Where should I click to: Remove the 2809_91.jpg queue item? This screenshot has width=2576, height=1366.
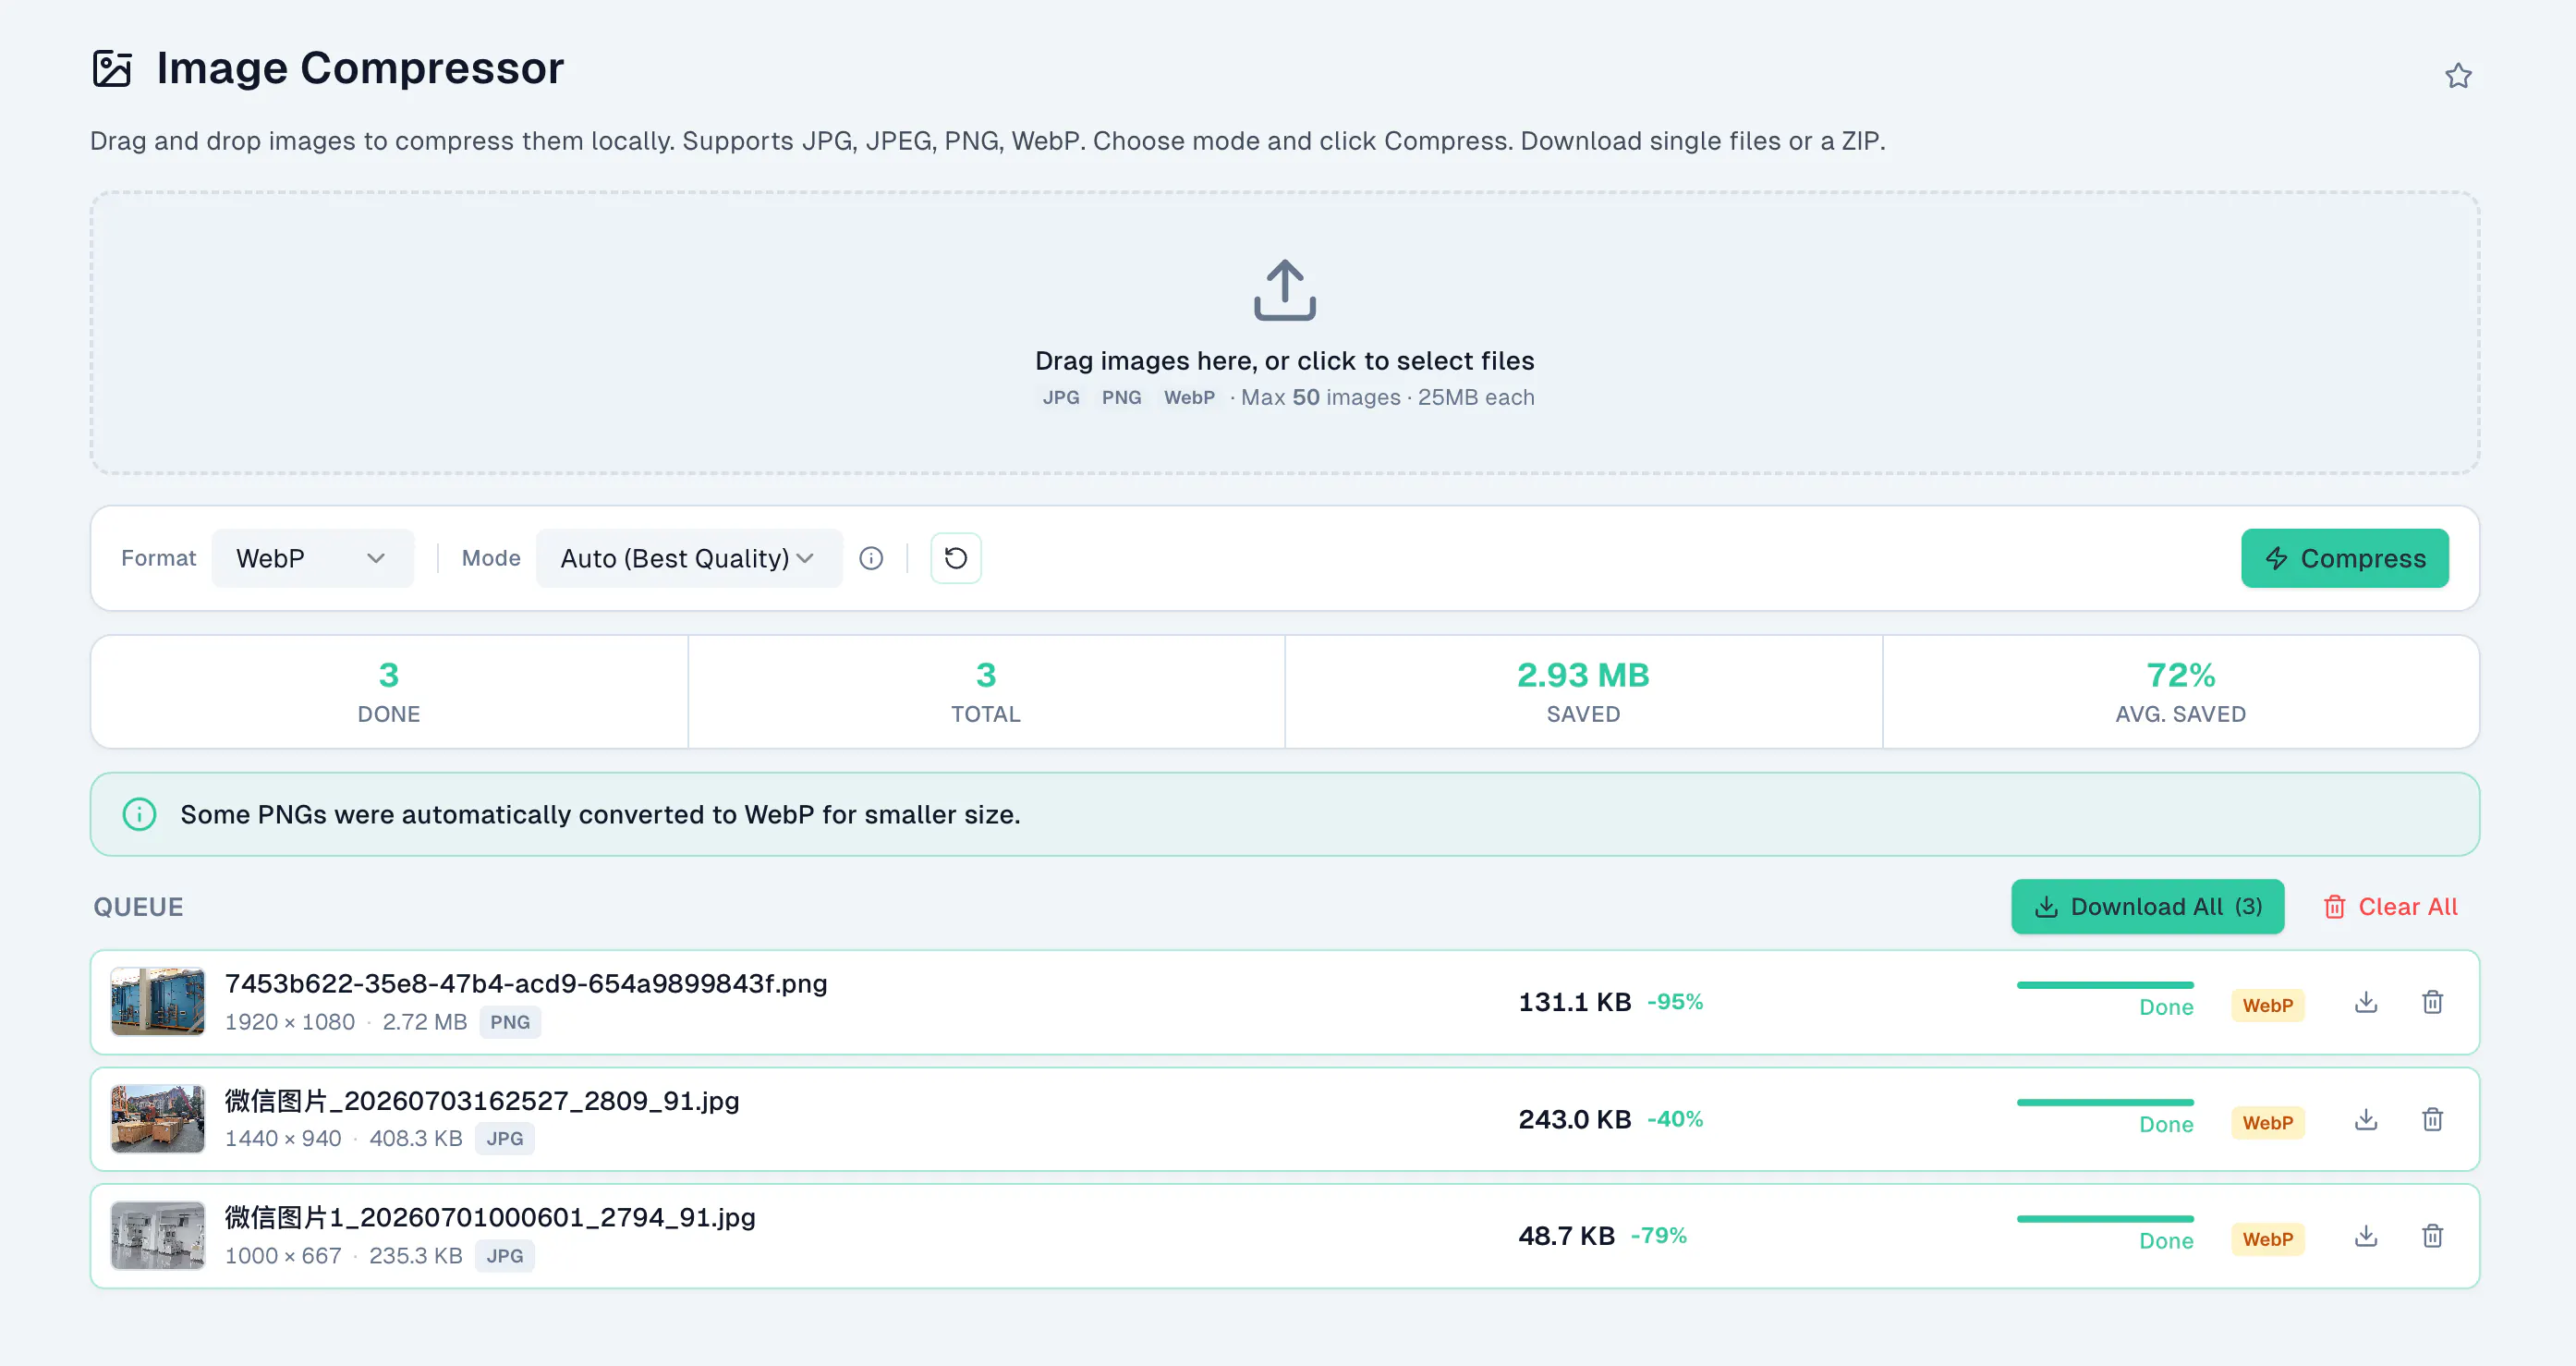pyautogui.click(x=2433, y=1119)
